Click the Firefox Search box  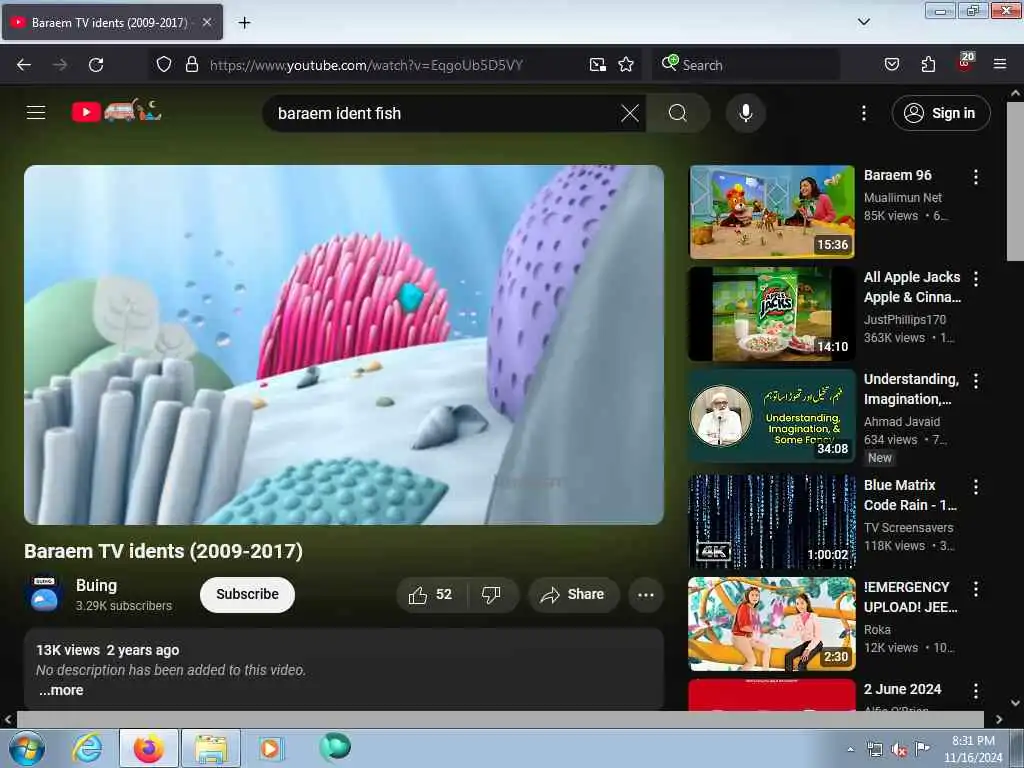(x=746, y=65)
